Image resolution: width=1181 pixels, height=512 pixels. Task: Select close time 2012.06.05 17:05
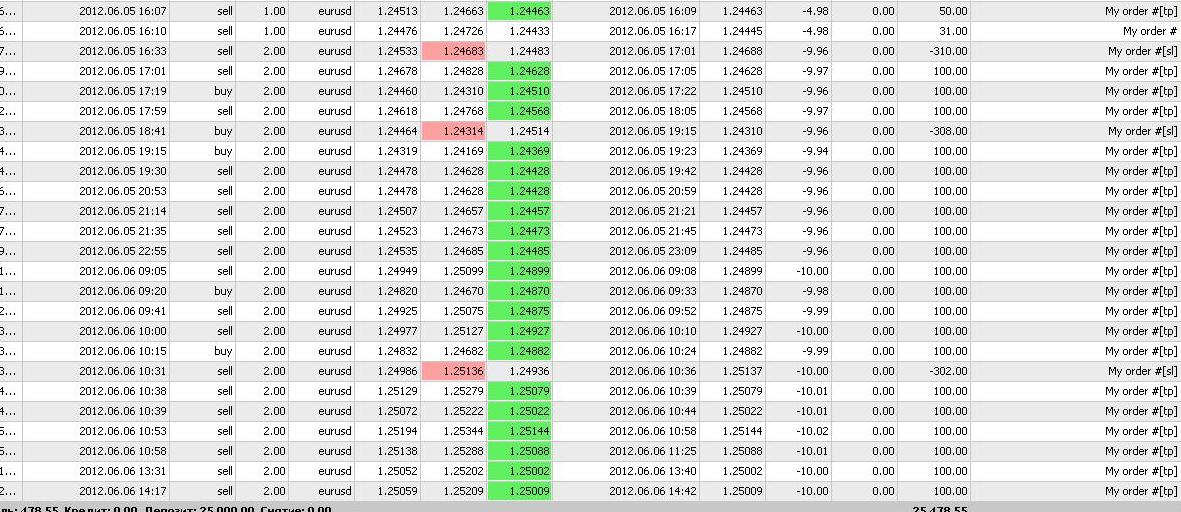tap(653, 72)
